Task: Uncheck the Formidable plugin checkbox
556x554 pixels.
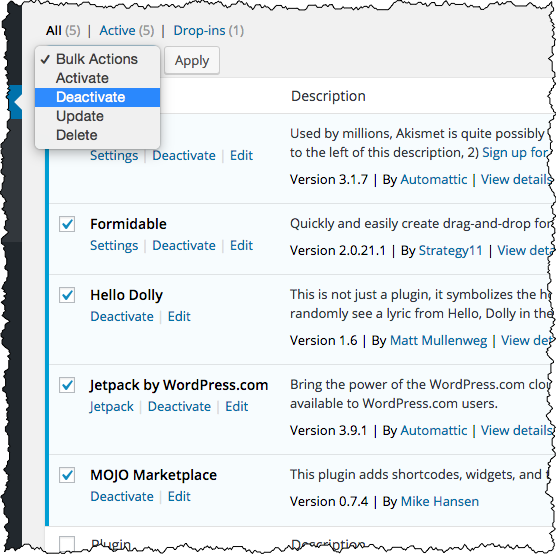Action: 67,224
